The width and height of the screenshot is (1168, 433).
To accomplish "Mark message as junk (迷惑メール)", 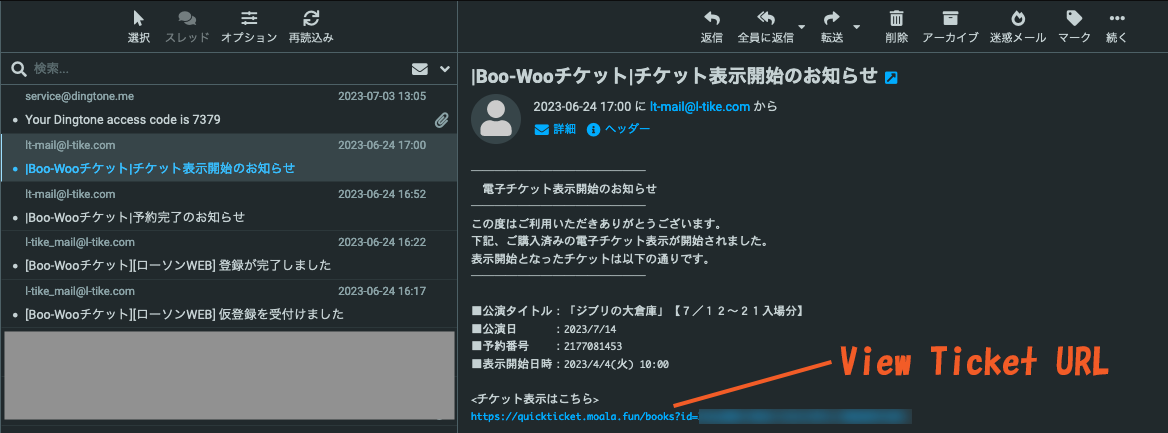I will [1017, 19].
